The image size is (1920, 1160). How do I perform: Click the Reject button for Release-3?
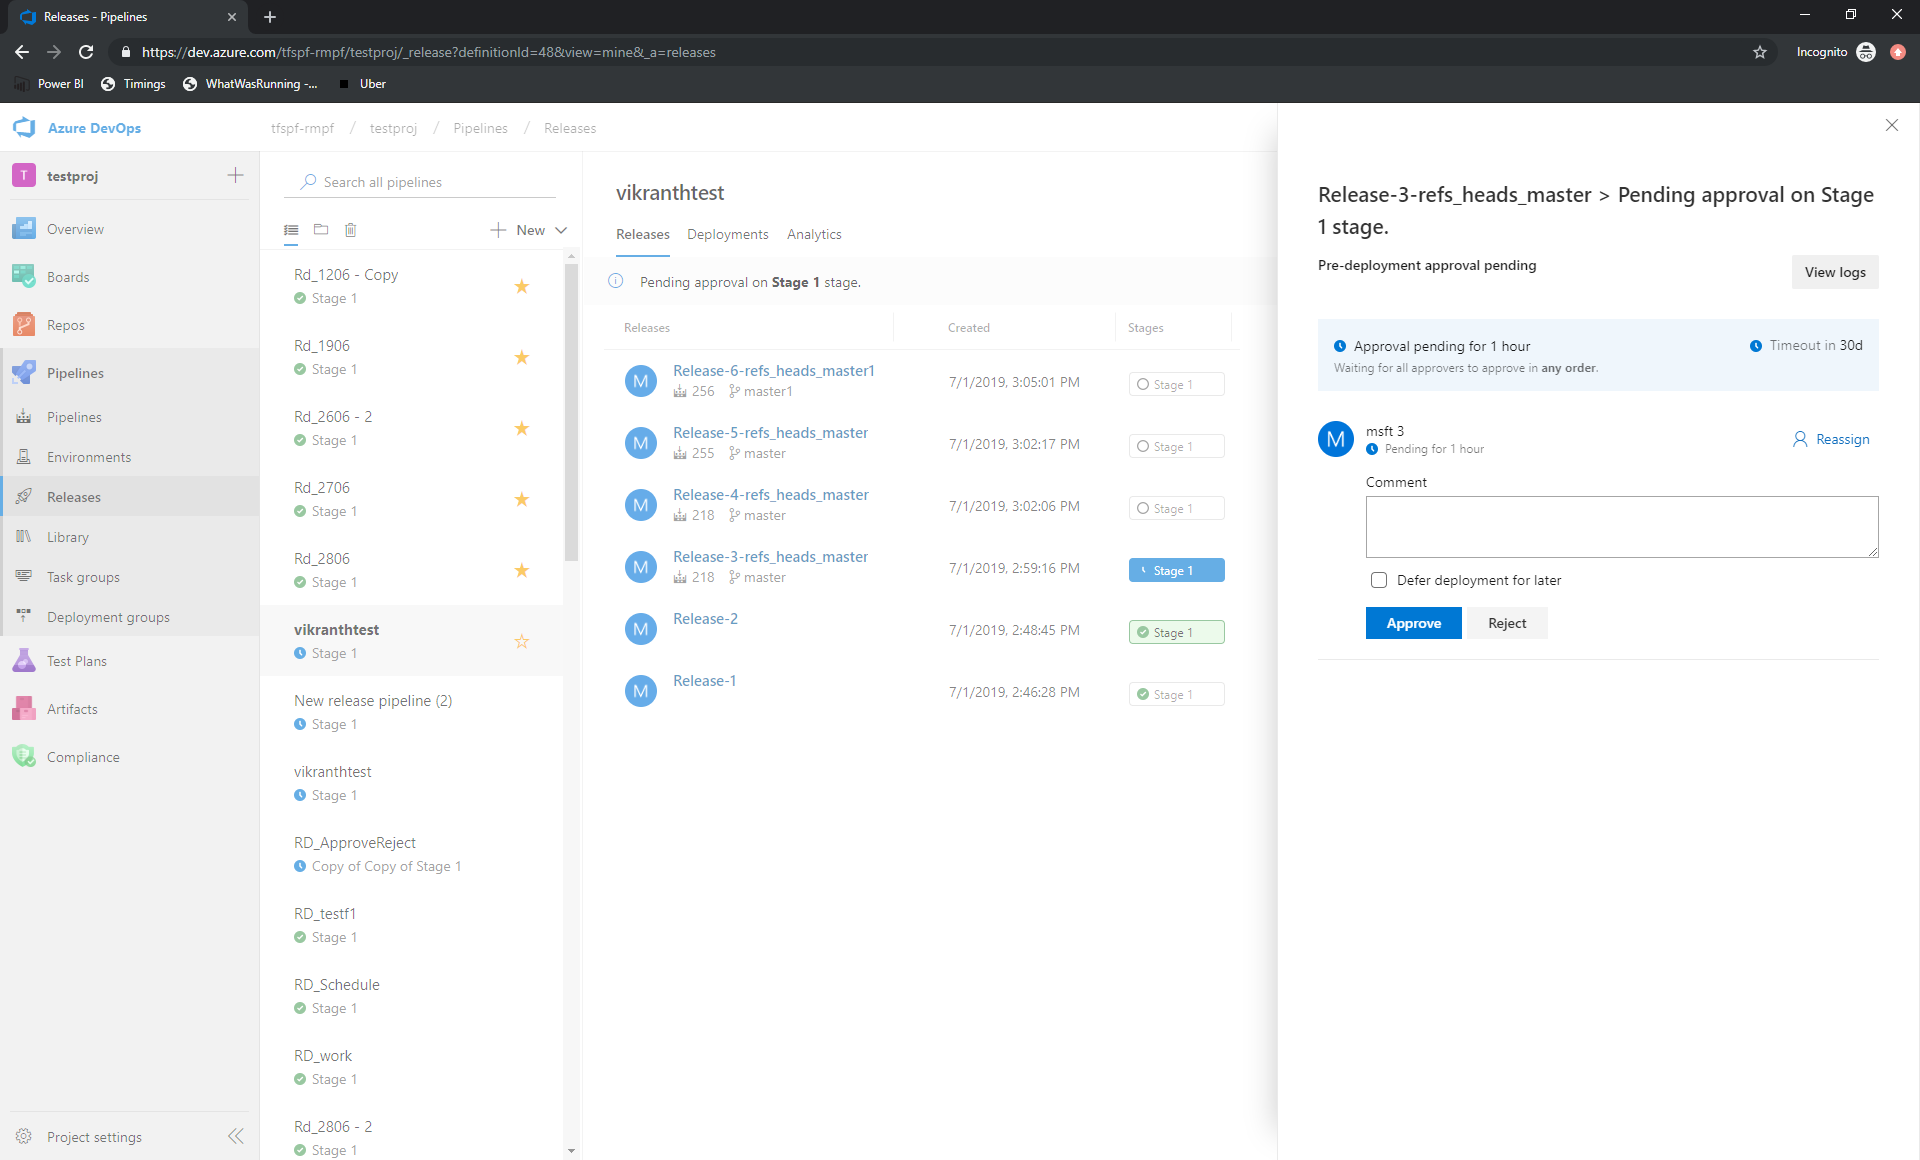pyautogui.click(x=1506, y=623)
